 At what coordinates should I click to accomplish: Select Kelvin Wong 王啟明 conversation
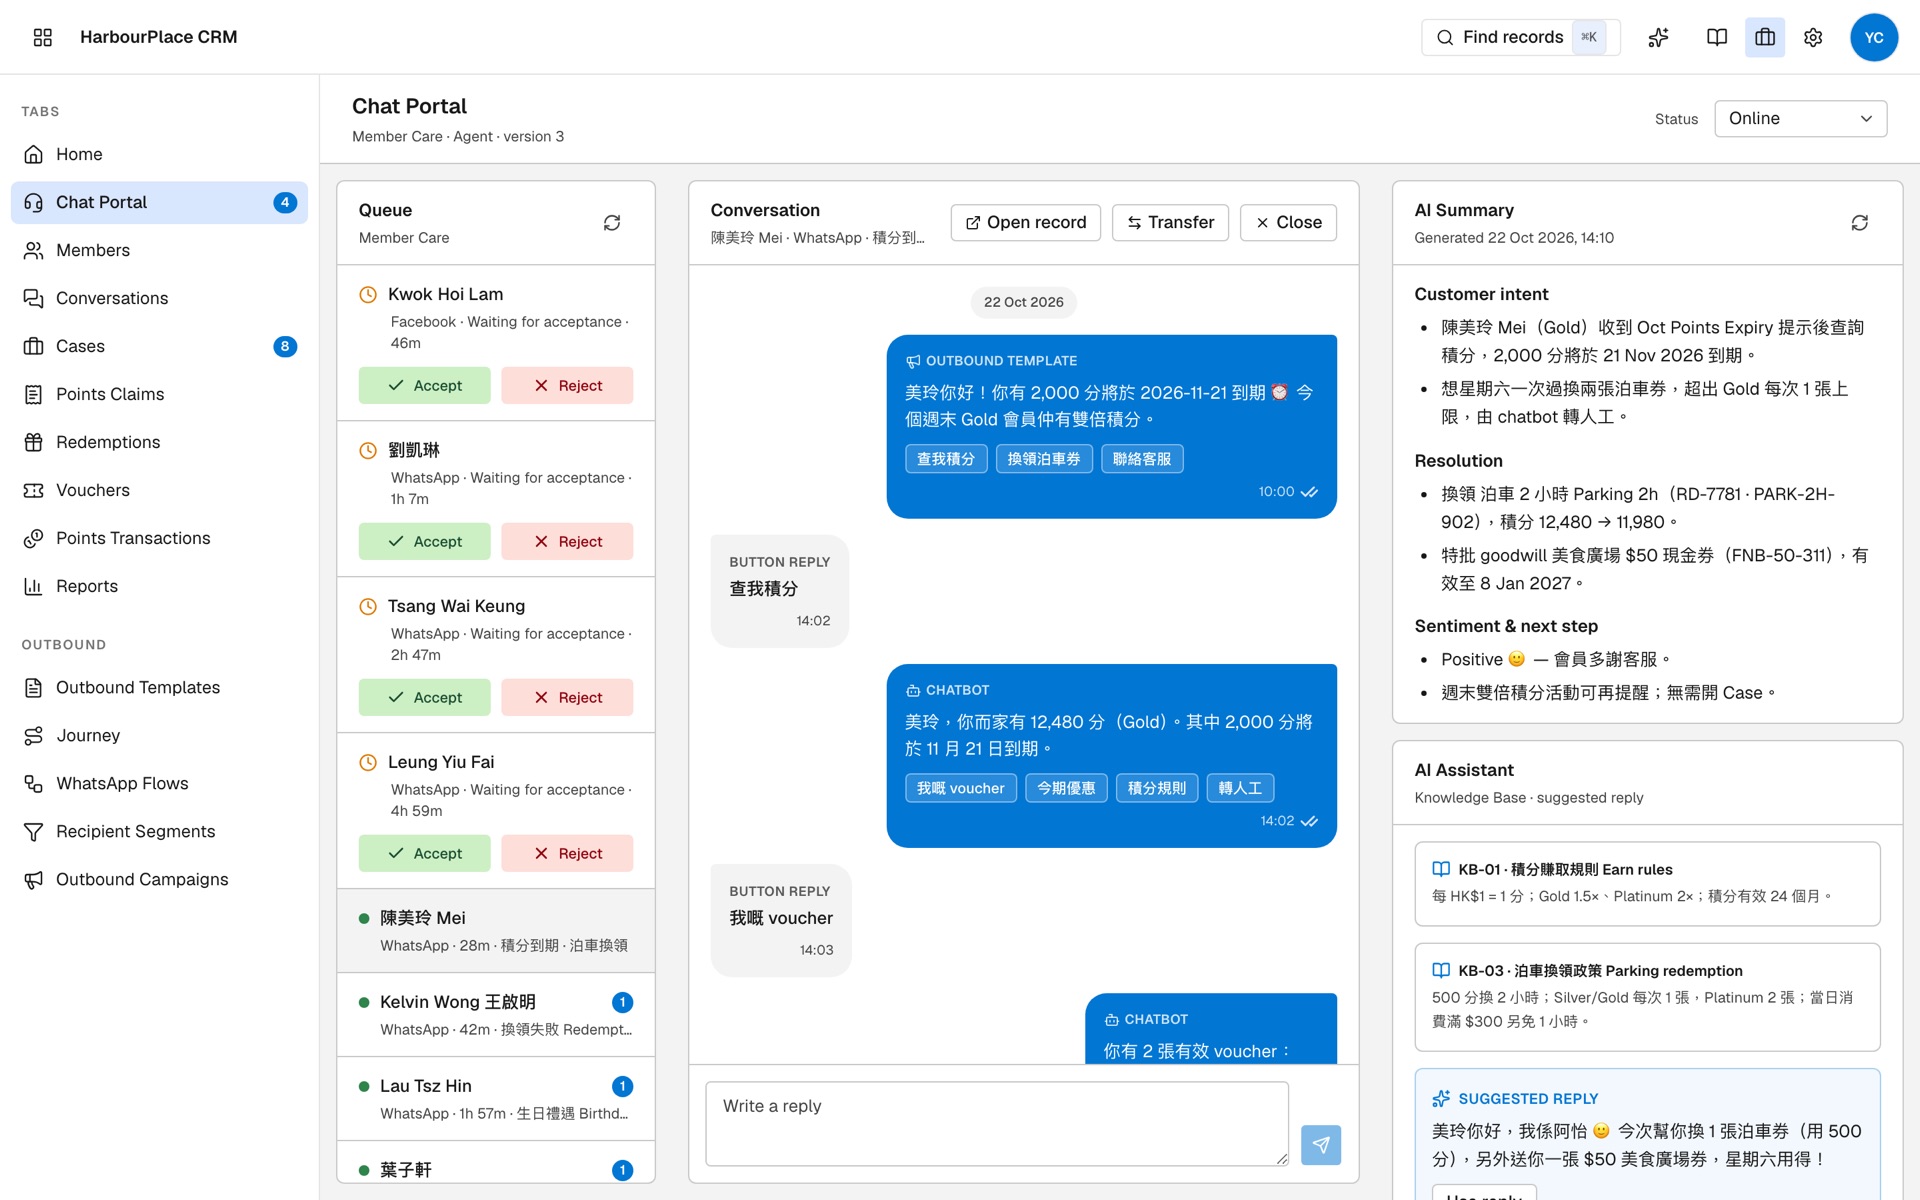pyautogui.click(x=496, y=1014)
